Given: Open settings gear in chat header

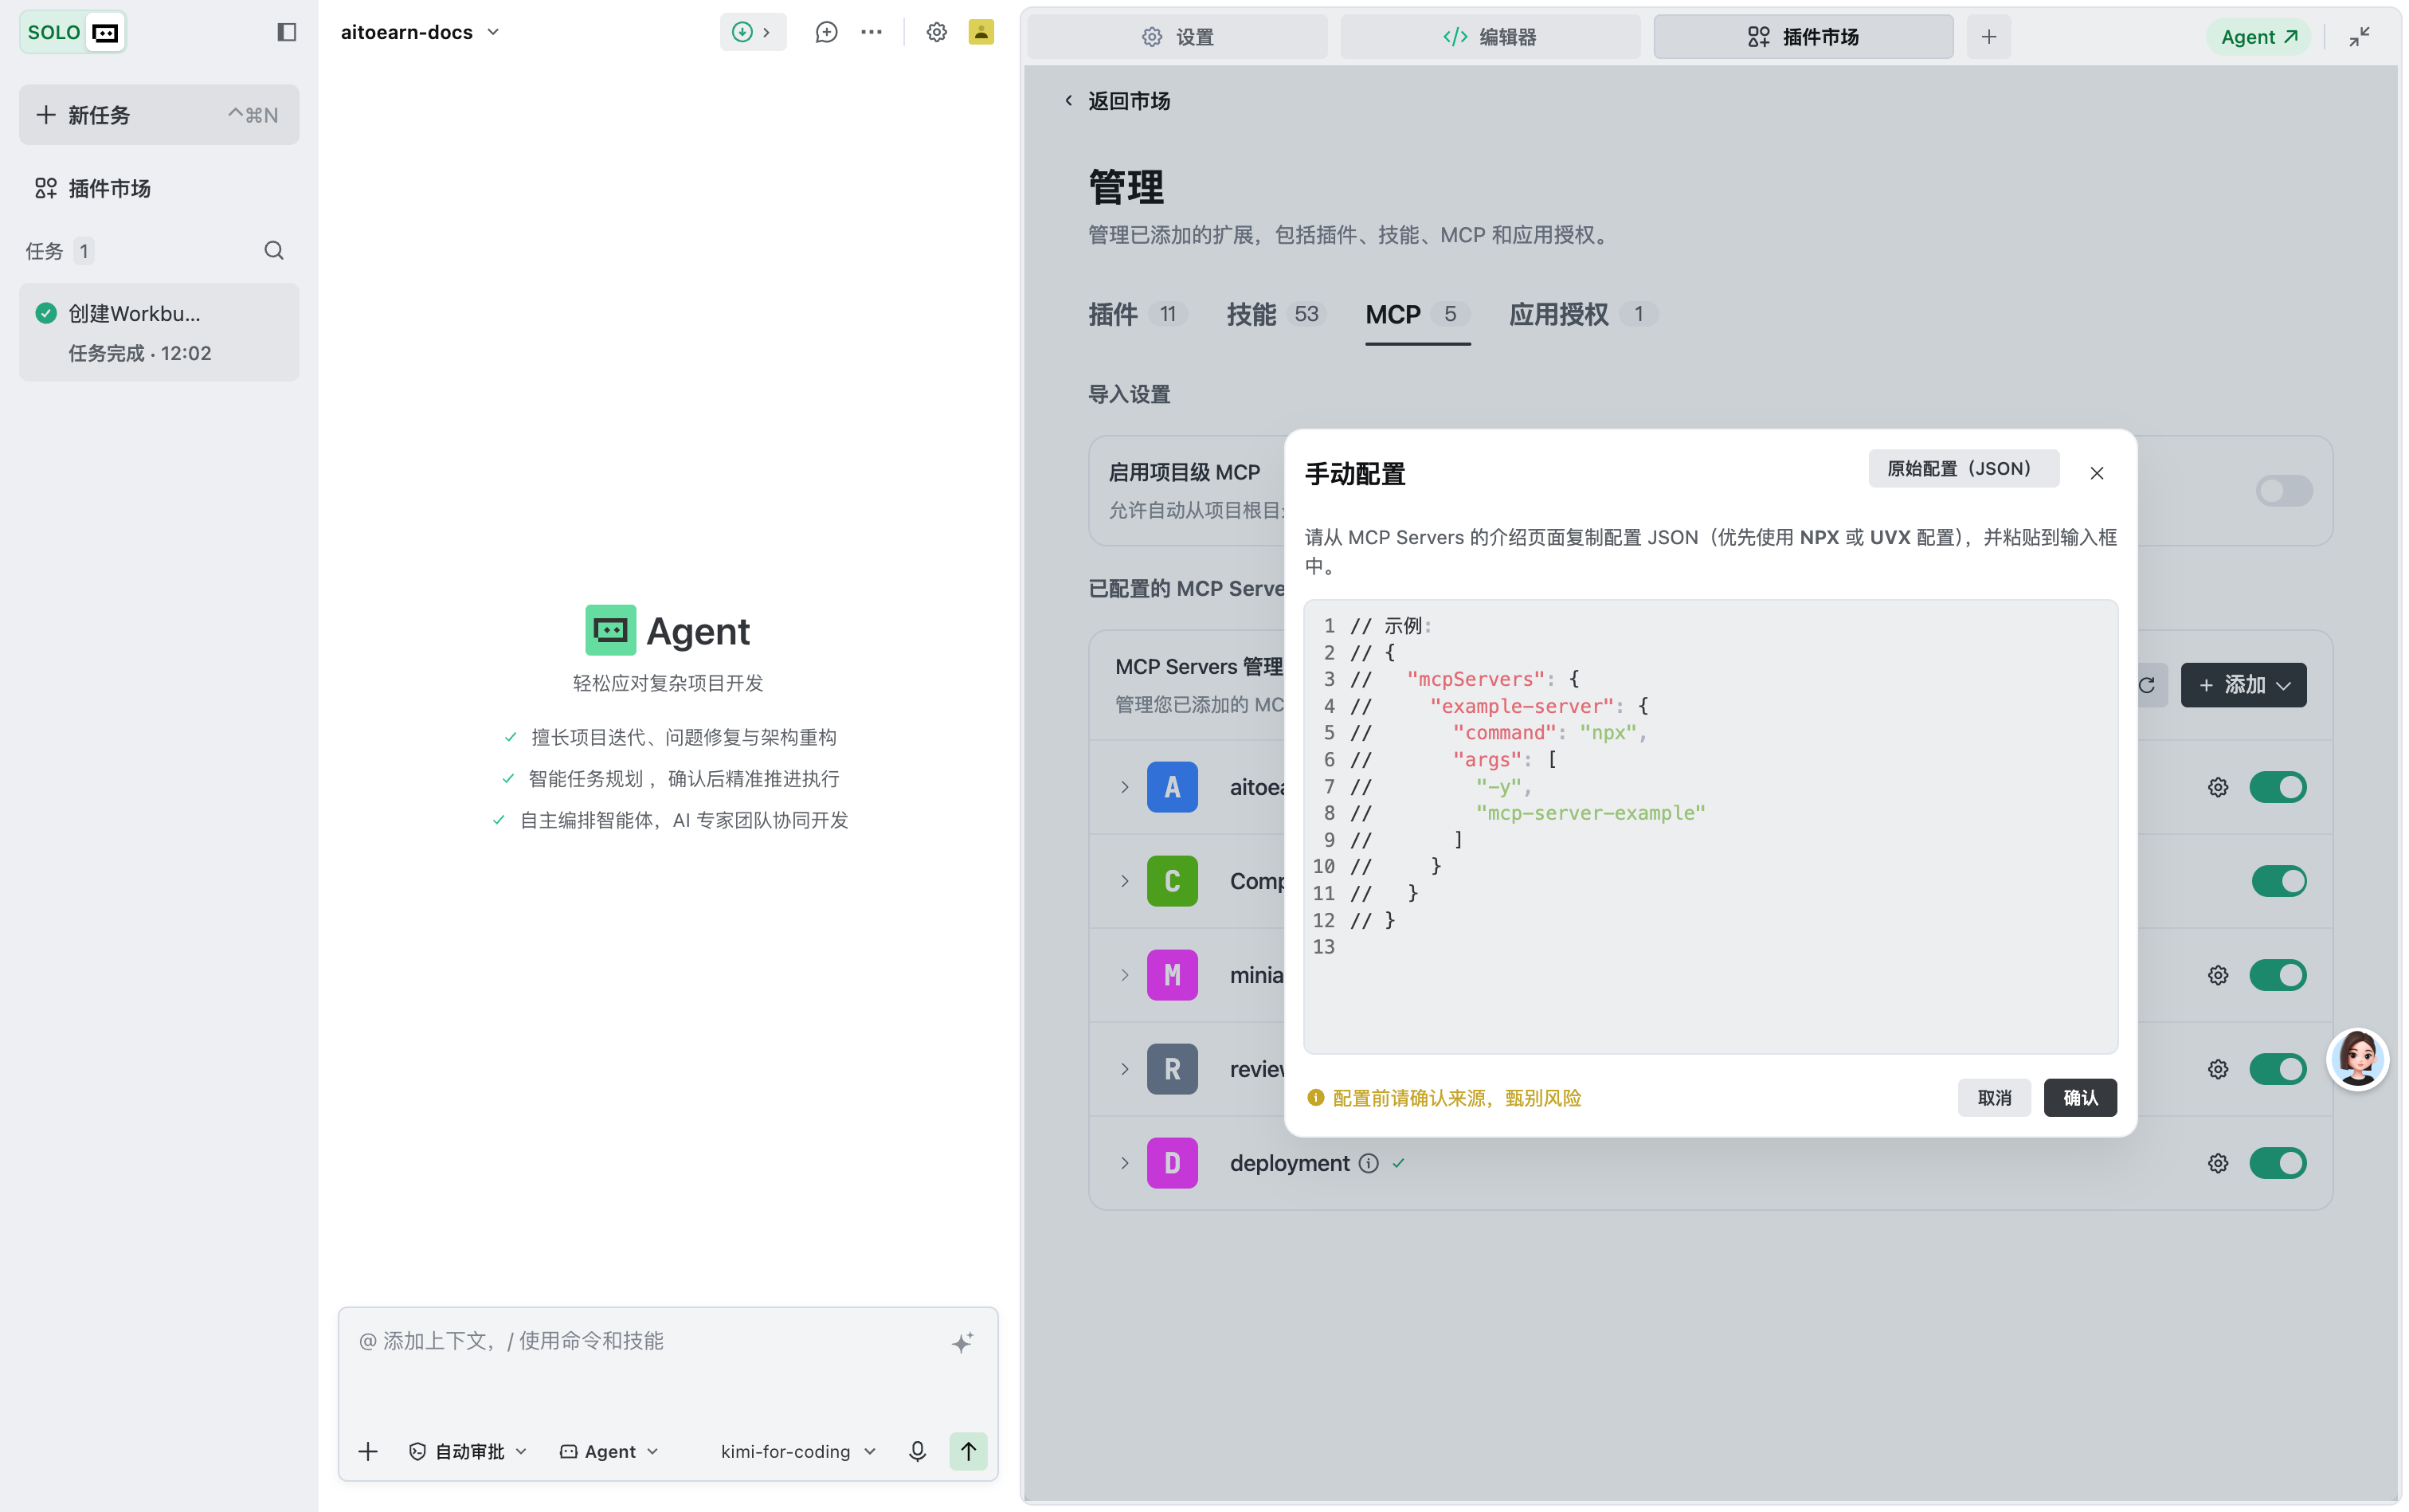Looking at the screenshot, I should [936, 32].
